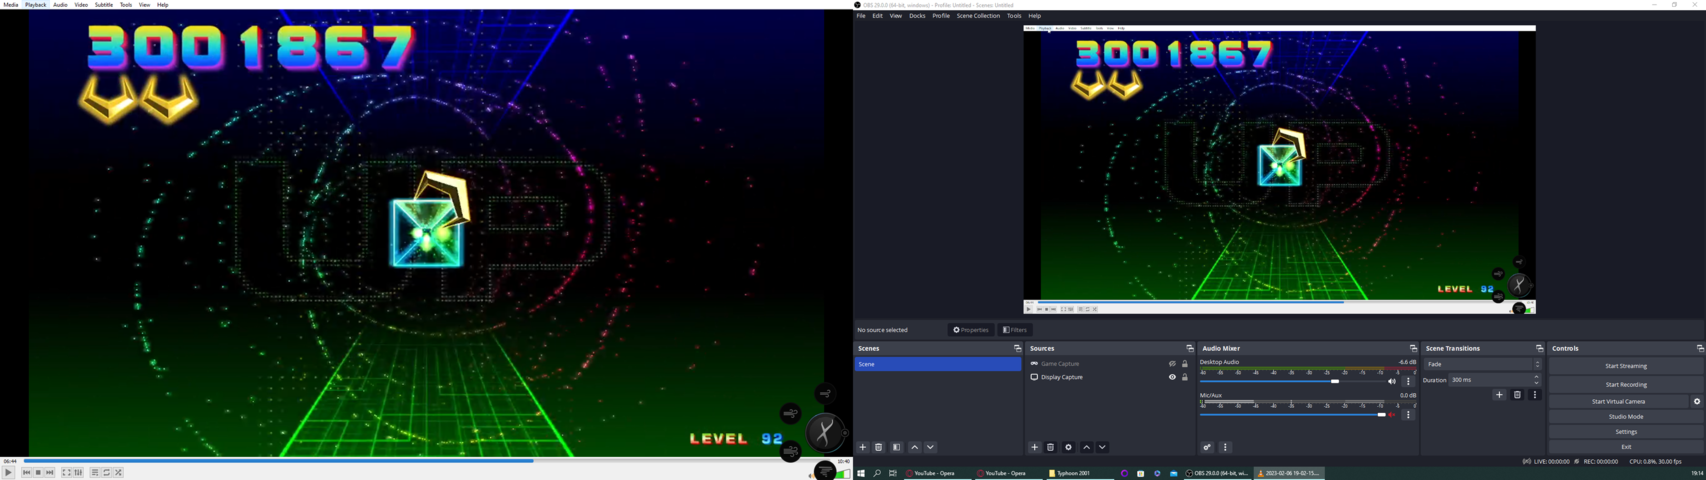
Task: Add a new source in Sources panel
Action: [1035, 448]
